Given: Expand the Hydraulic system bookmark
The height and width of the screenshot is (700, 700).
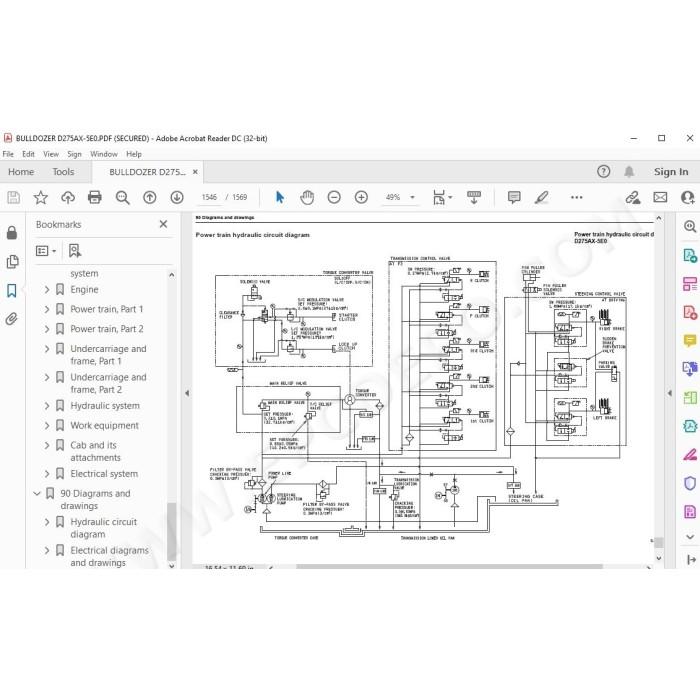Looking at the screenshot, I should point(47,406).
